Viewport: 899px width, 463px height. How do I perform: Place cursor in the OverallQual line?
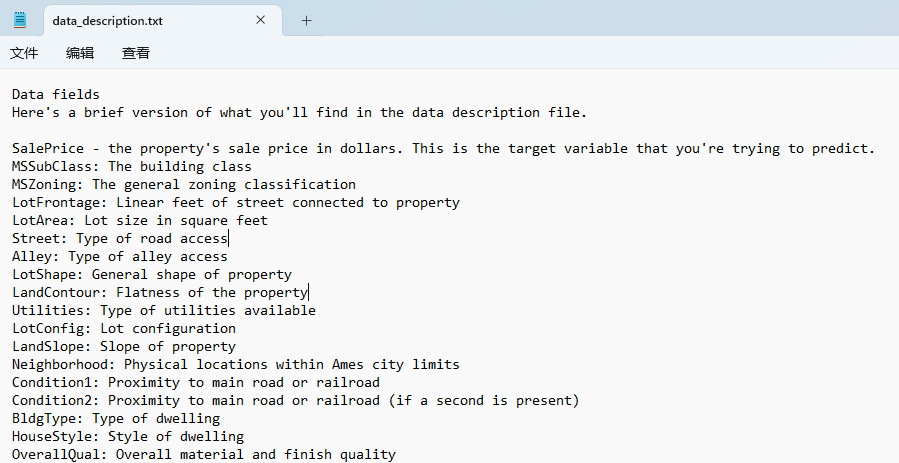click(204, 454)
